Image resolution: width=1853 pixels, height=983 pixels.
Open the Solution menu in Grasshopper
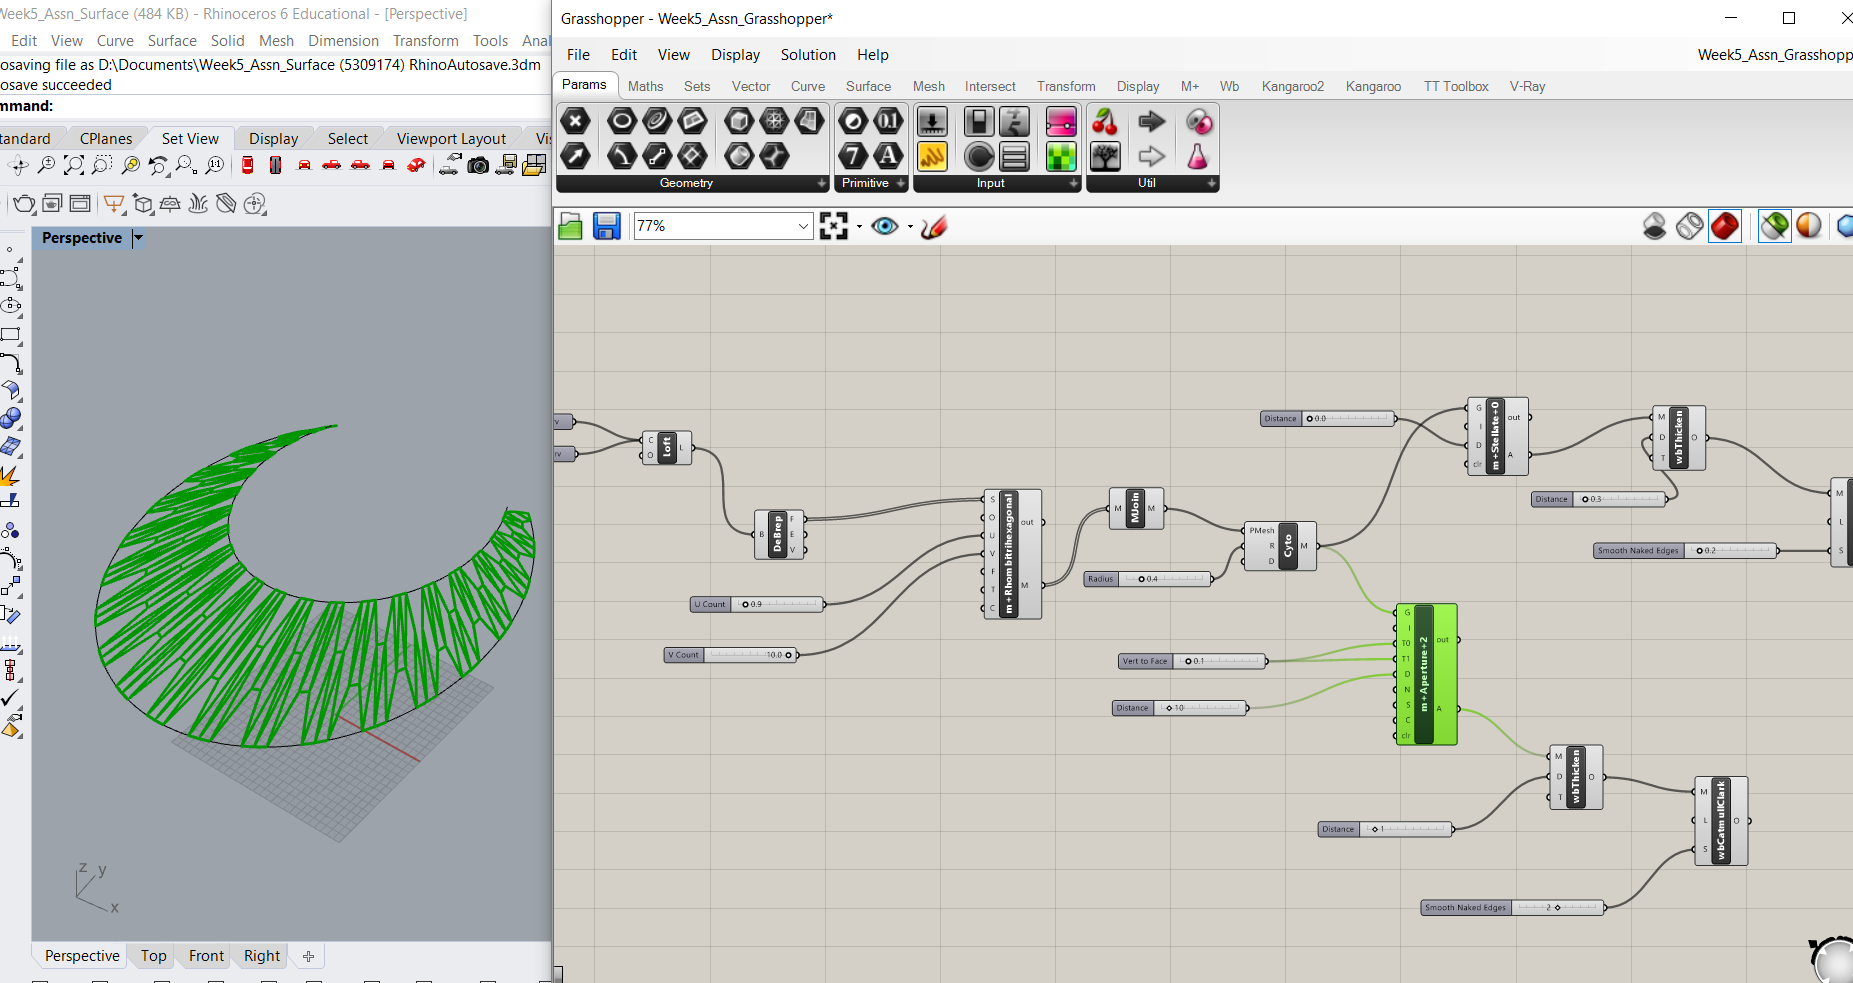(808, 55)
